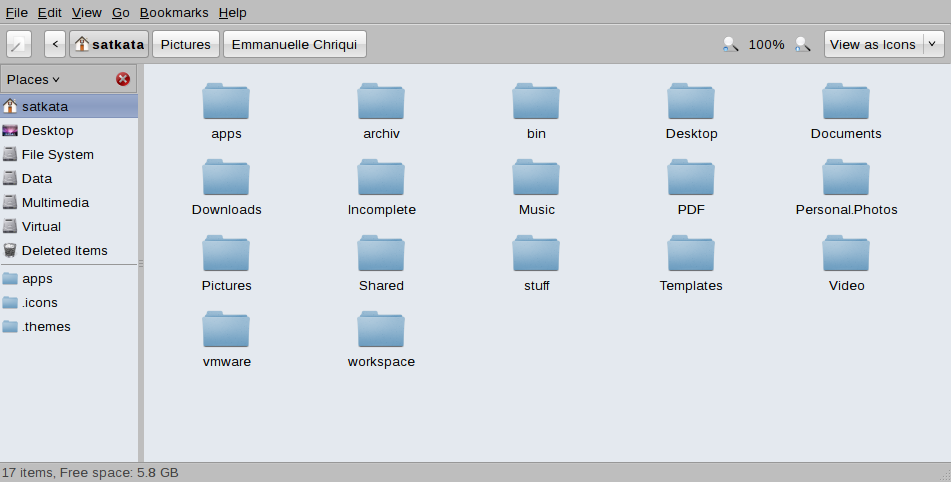Open Virtual drive in sidebar
This screenshot has height=482, width=951.
(x=69, y=226)
